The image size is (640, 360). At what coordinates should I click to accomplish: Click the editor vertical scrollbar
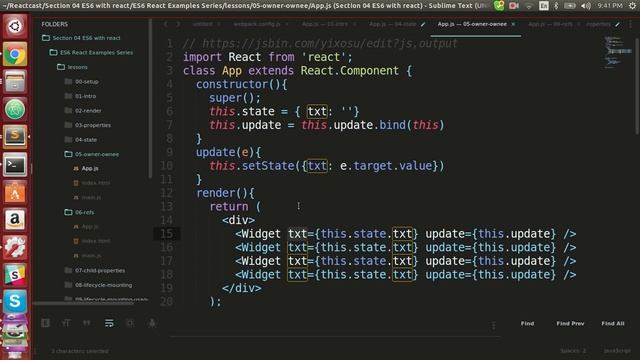point(637,86)
